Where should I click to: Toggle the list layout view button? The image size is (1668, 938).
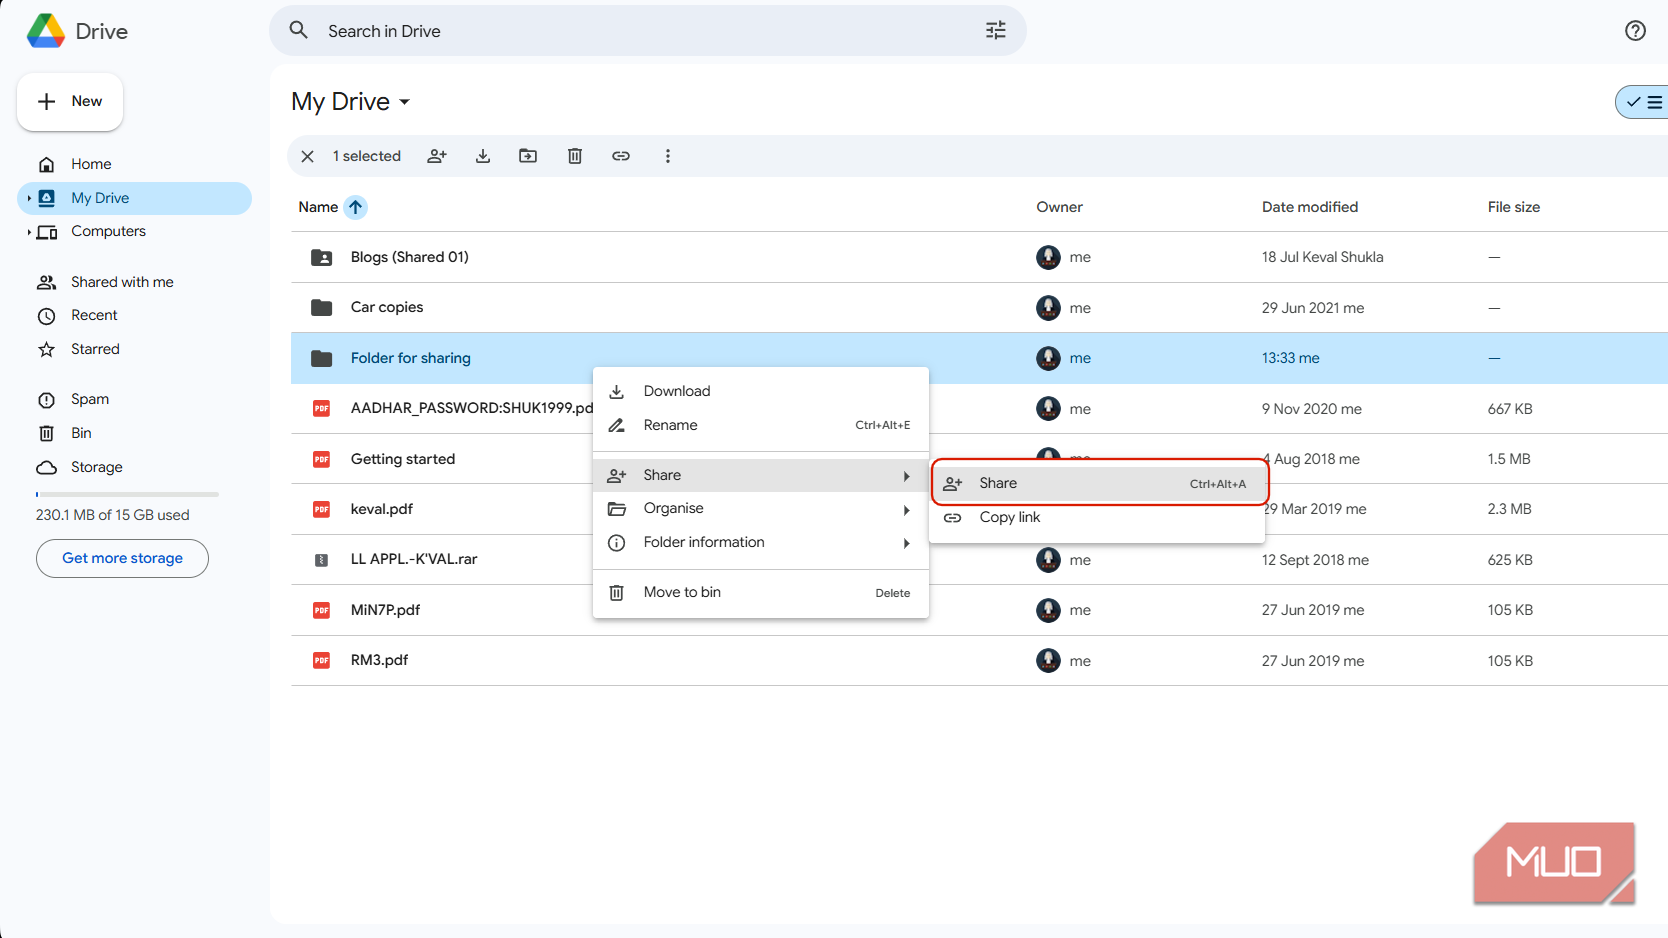[1642, 102]
